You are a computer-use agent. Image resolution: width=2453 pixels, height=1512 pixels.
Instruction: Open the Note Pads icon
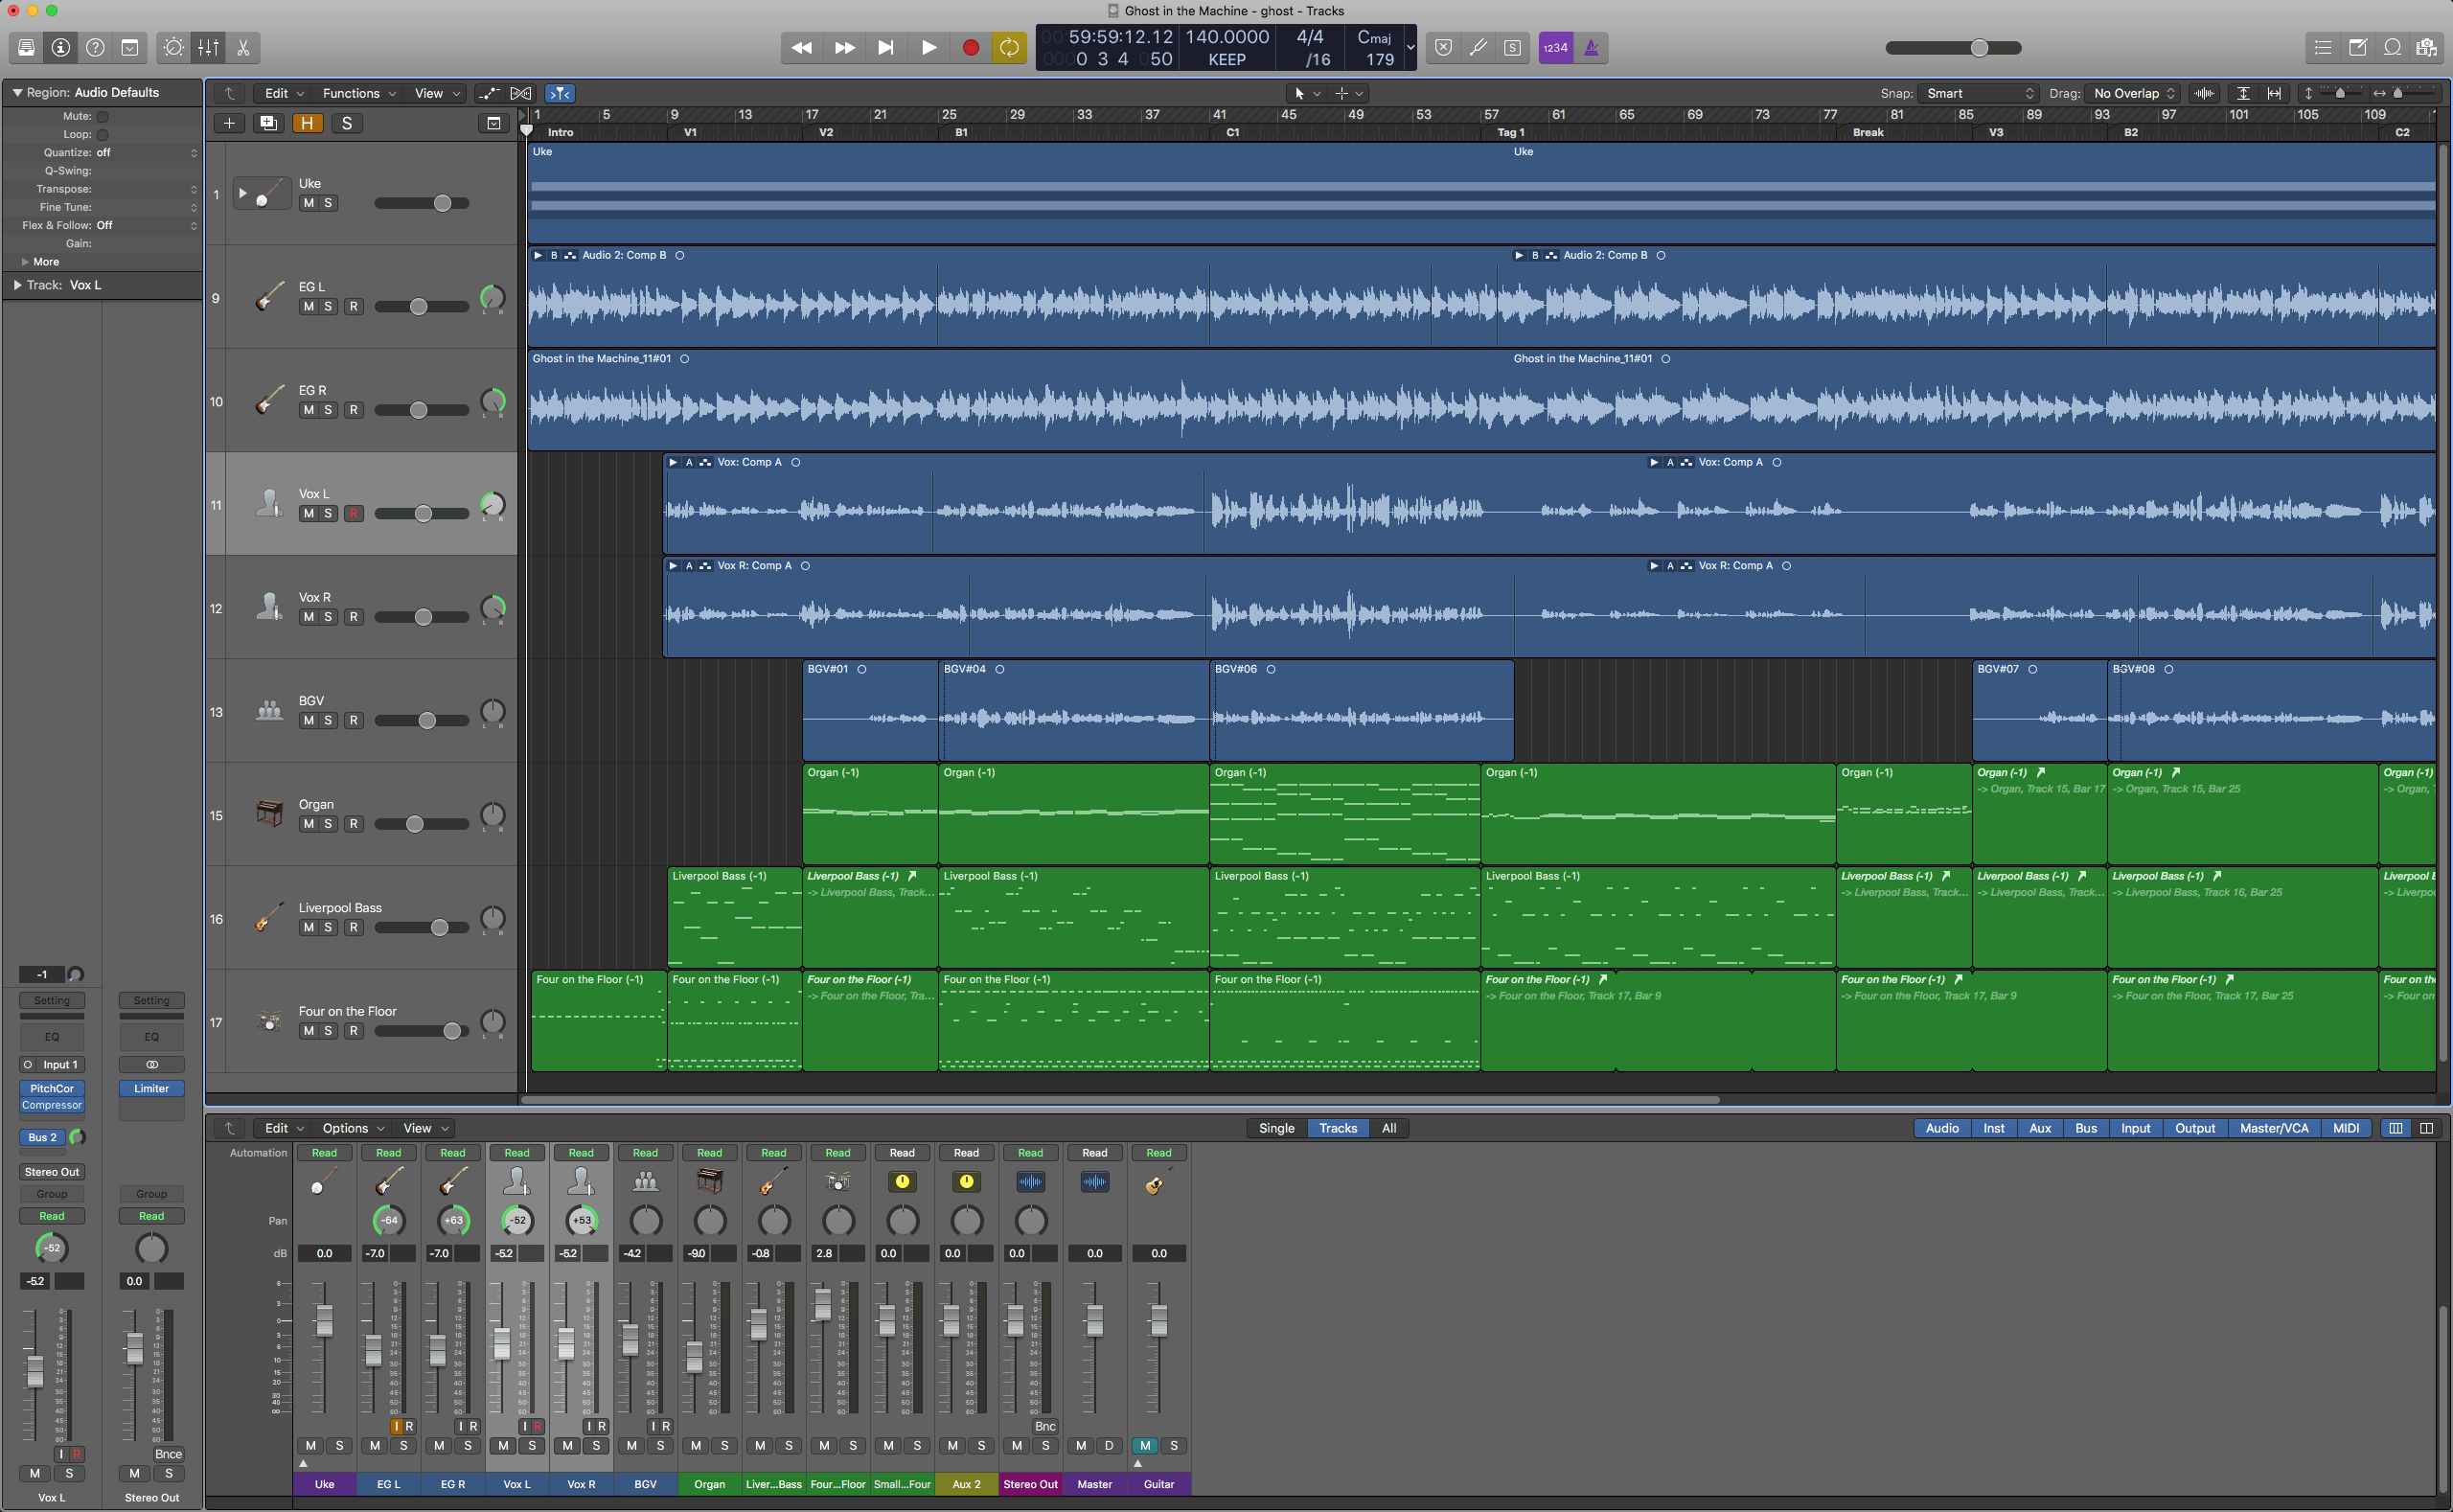[2358, 47]
